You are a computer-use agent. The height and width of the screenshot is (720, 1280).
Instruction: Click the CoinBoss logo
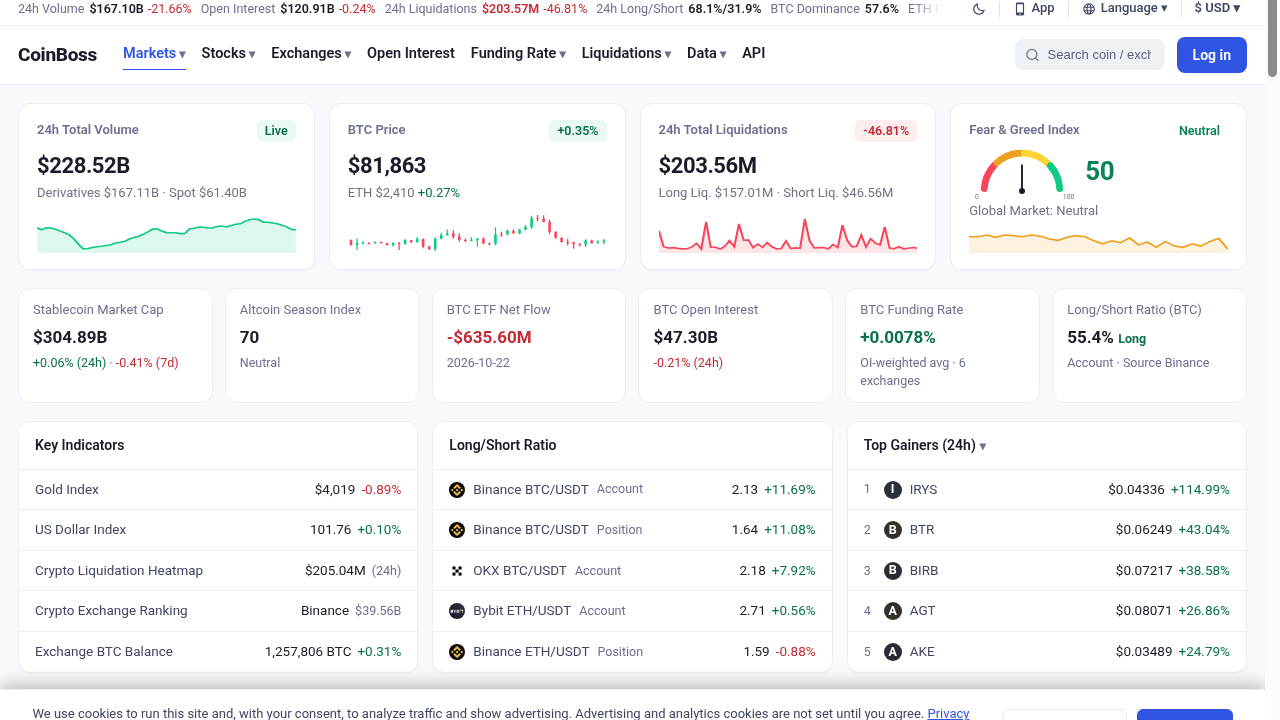pyautogui.click(x=57, y=54)
